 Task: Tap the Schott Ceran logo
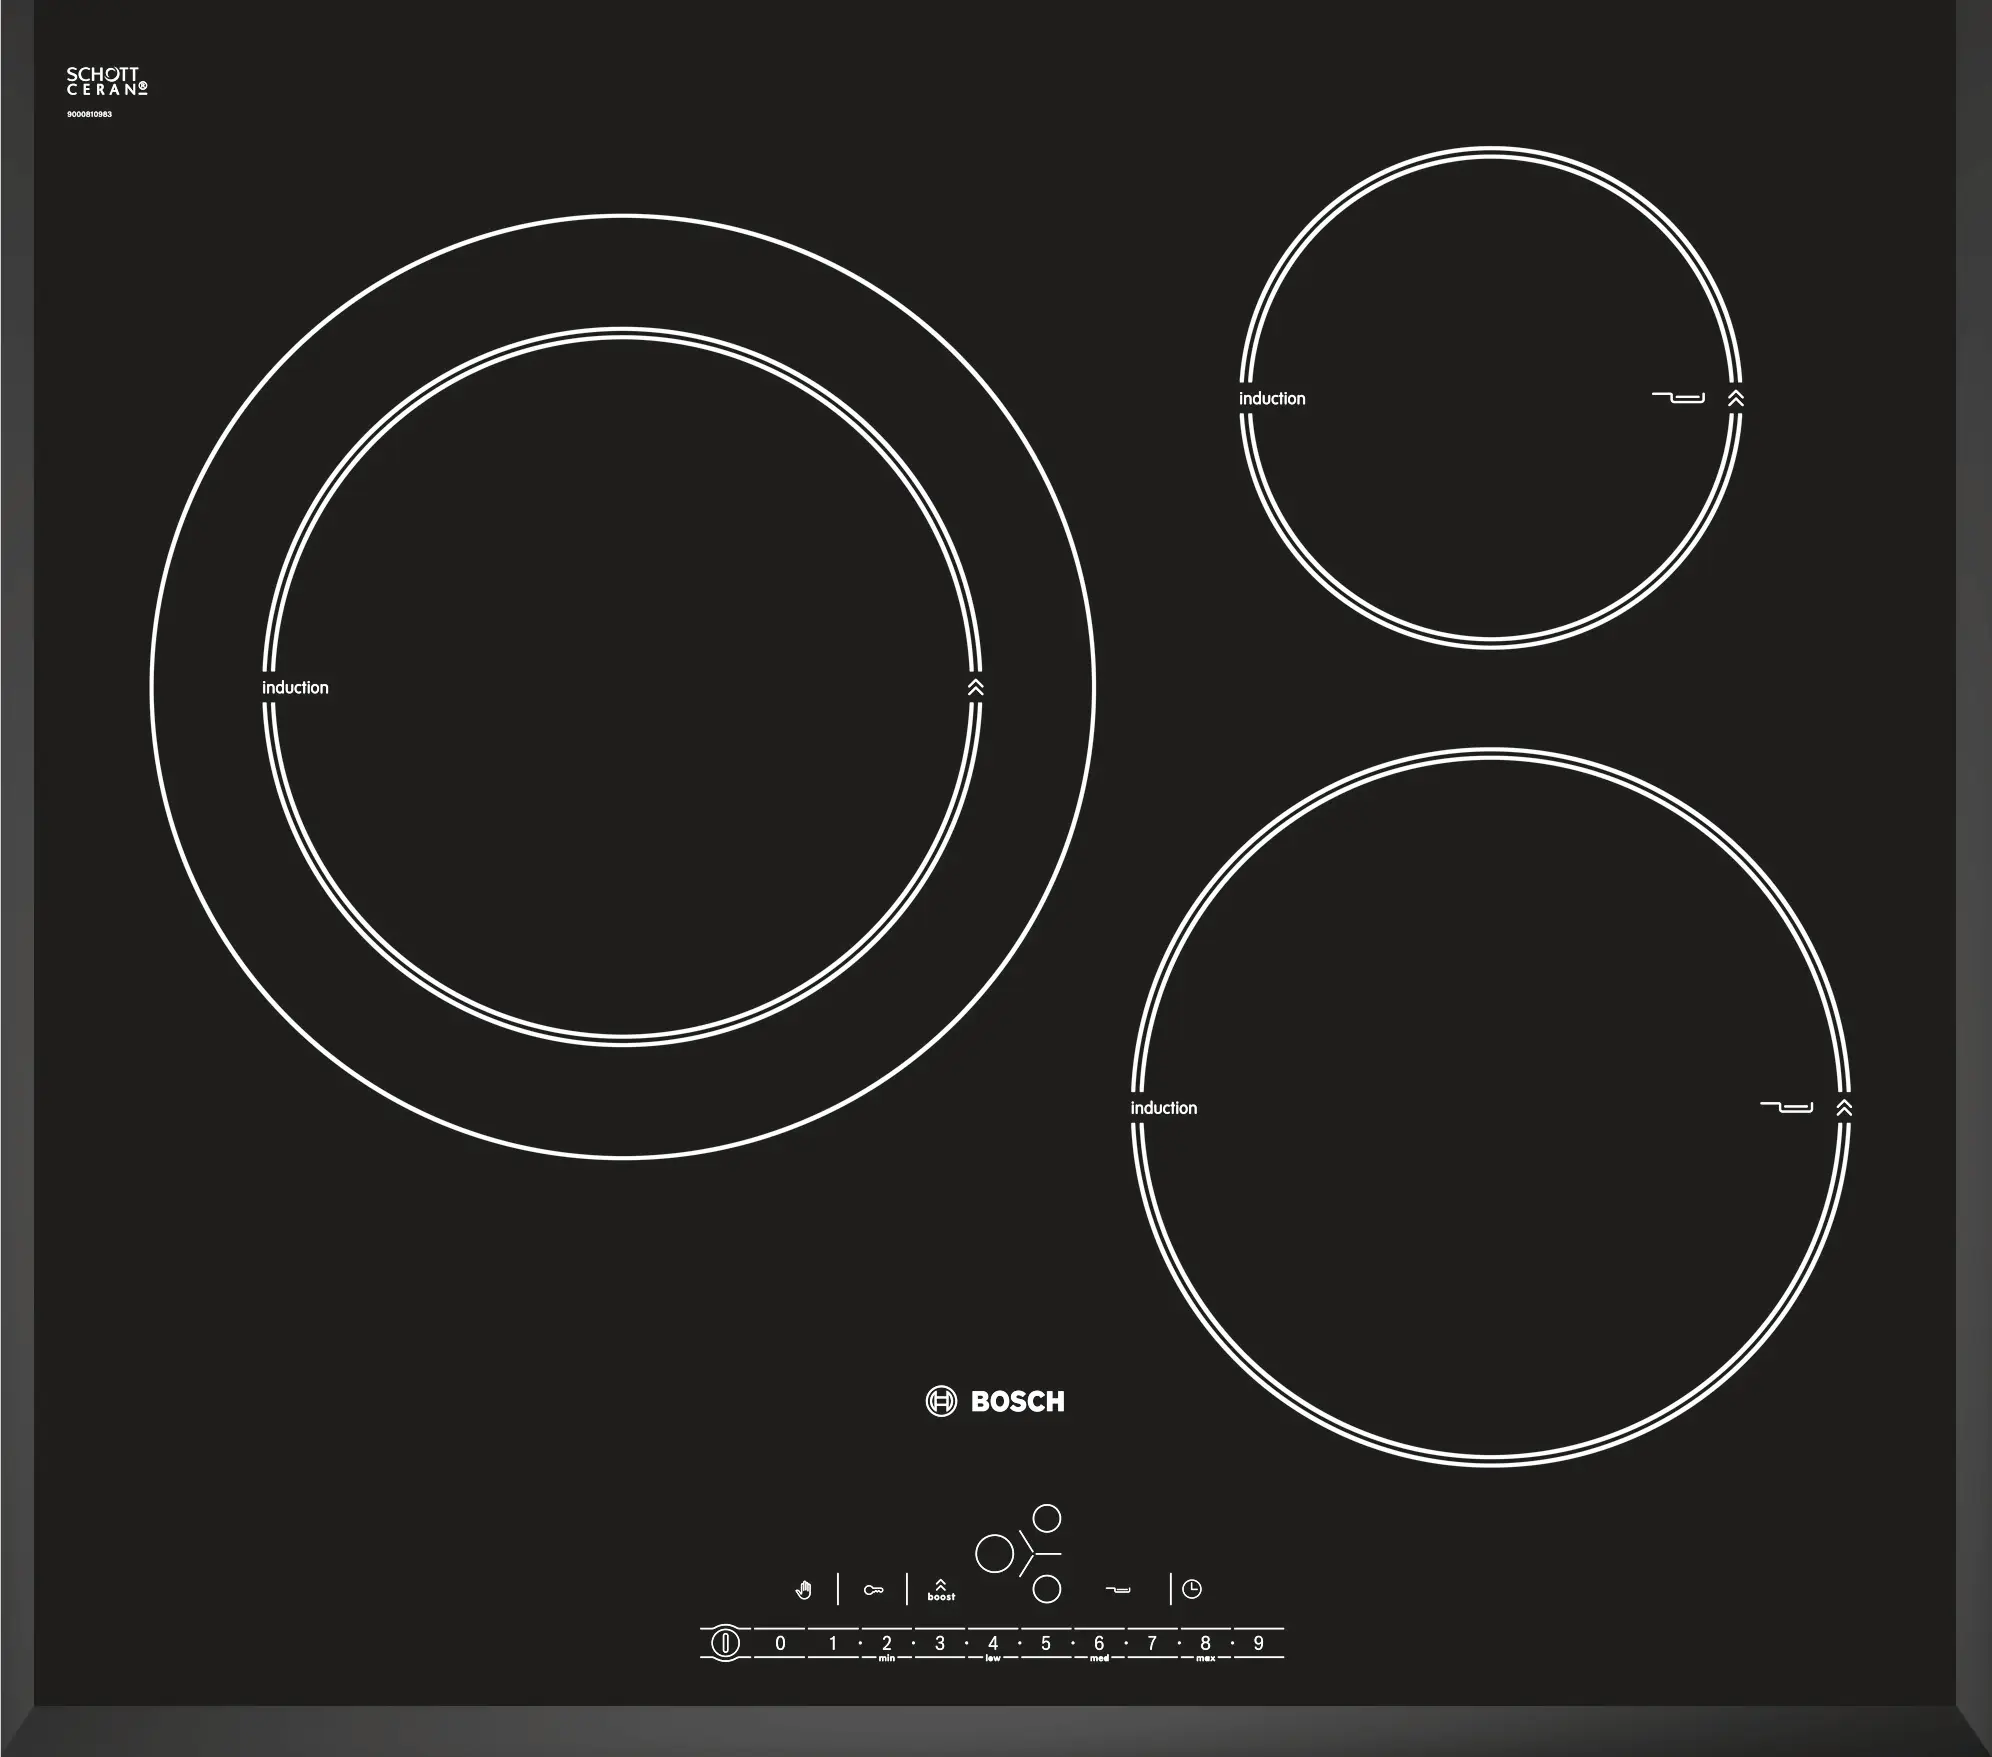tap(106, 81)
